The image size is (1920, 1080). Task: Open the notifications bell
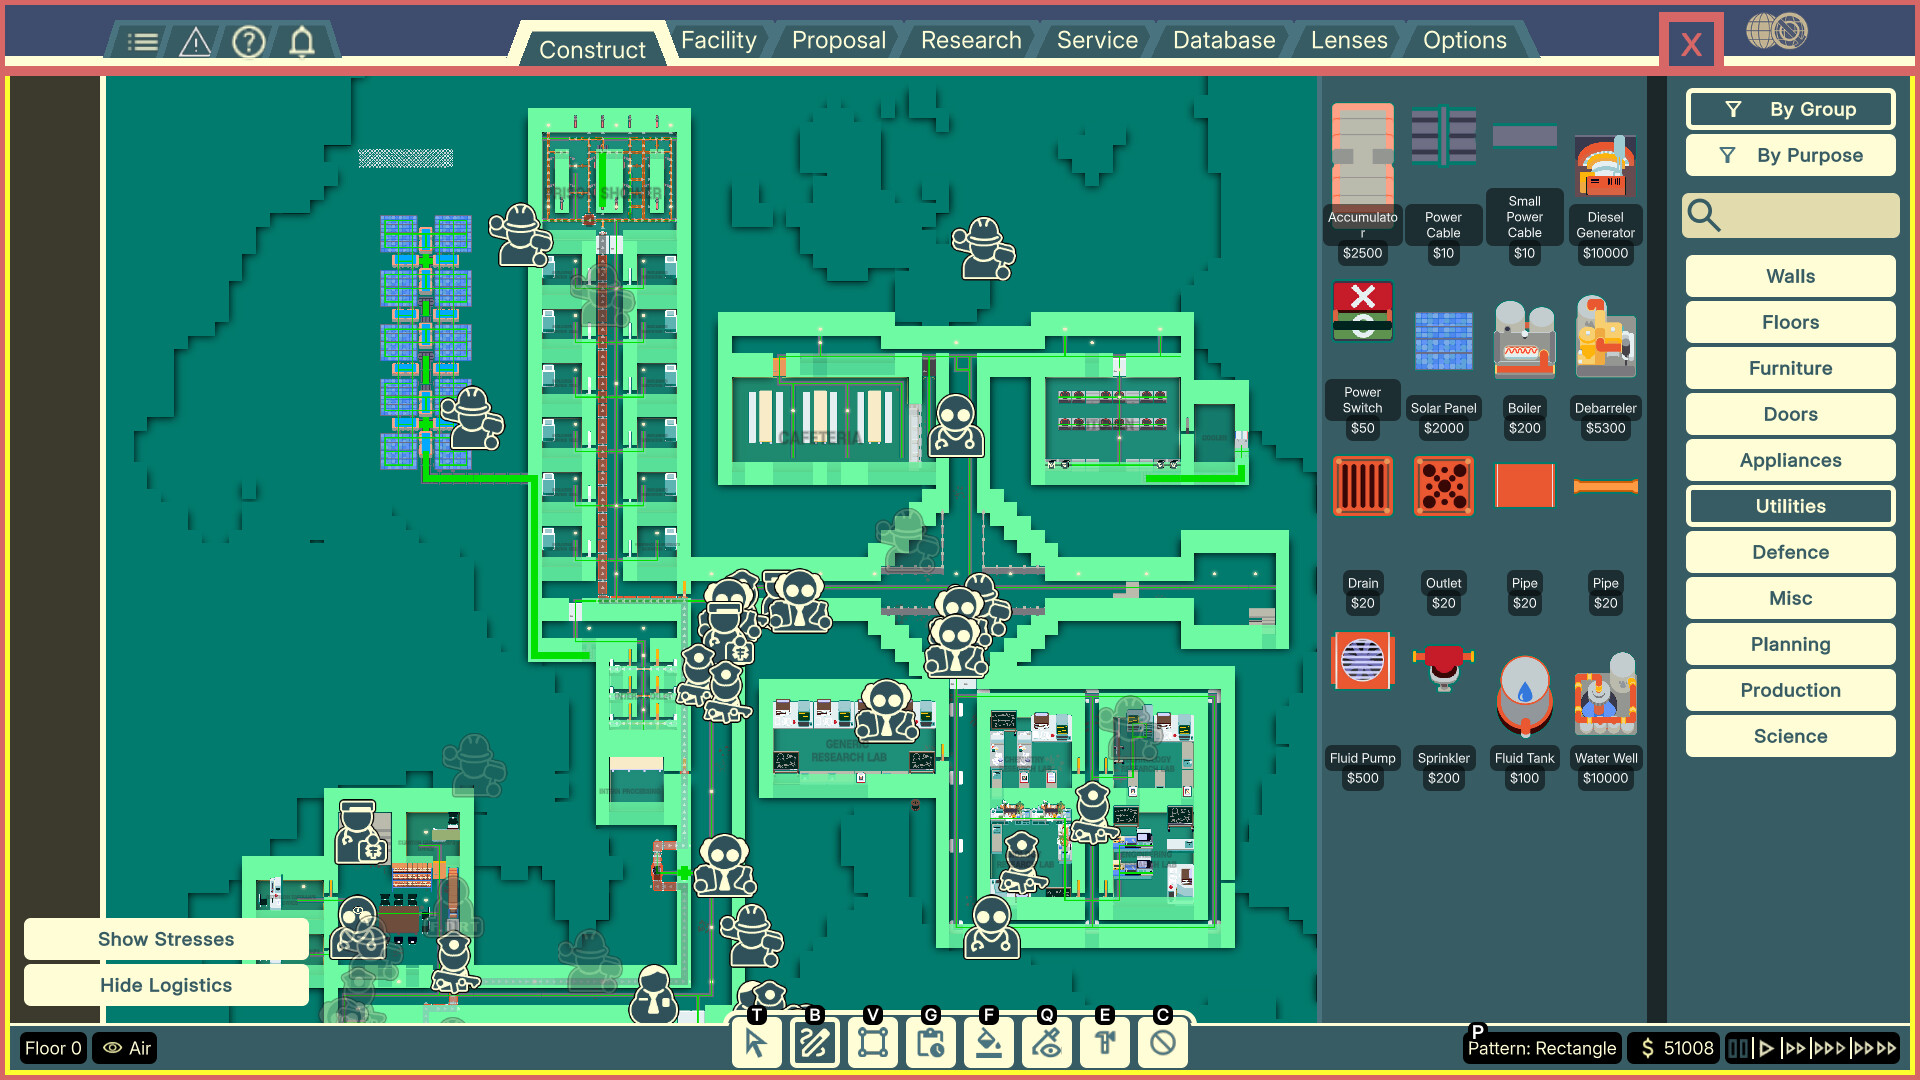tap(303, 41)
